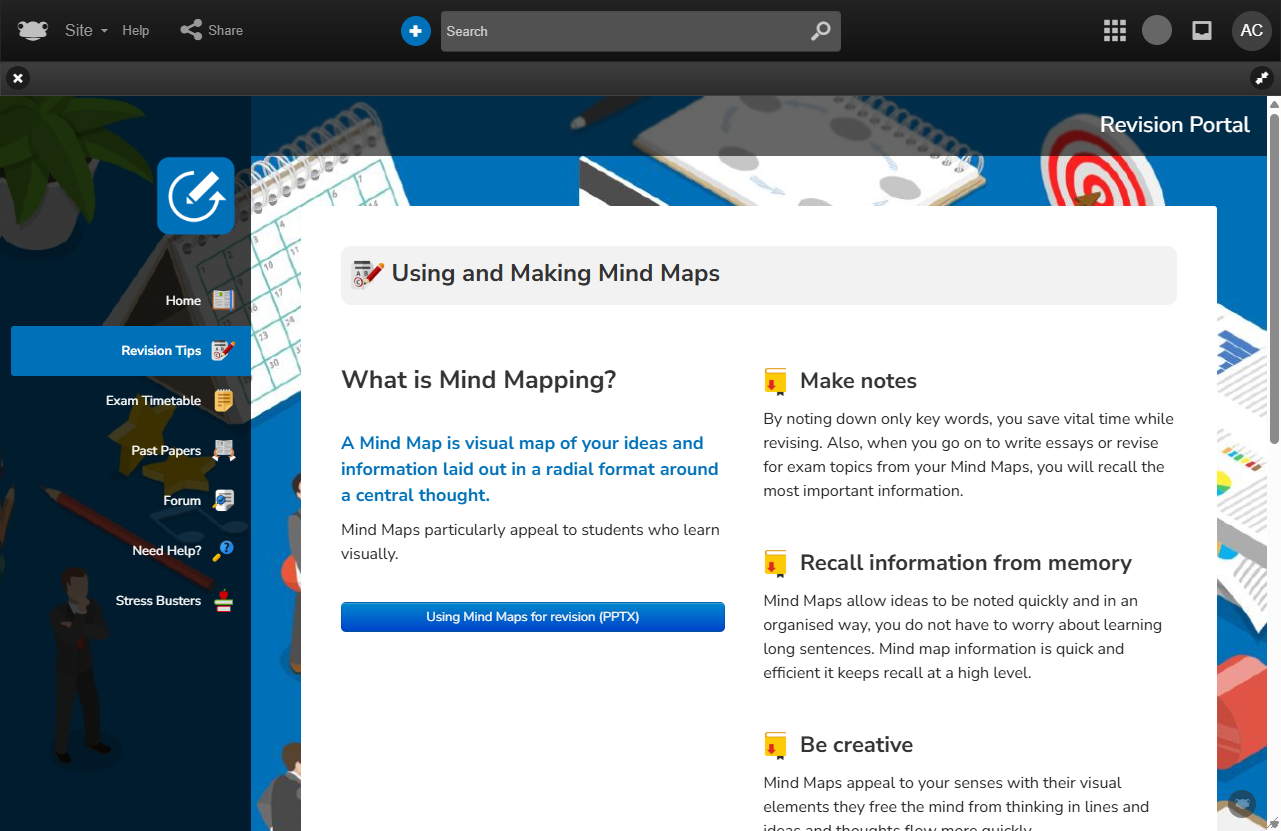Select Exam Timetable in sidebar
Viewport: 1281px width, 831px height.
click(x=154, y=400)
